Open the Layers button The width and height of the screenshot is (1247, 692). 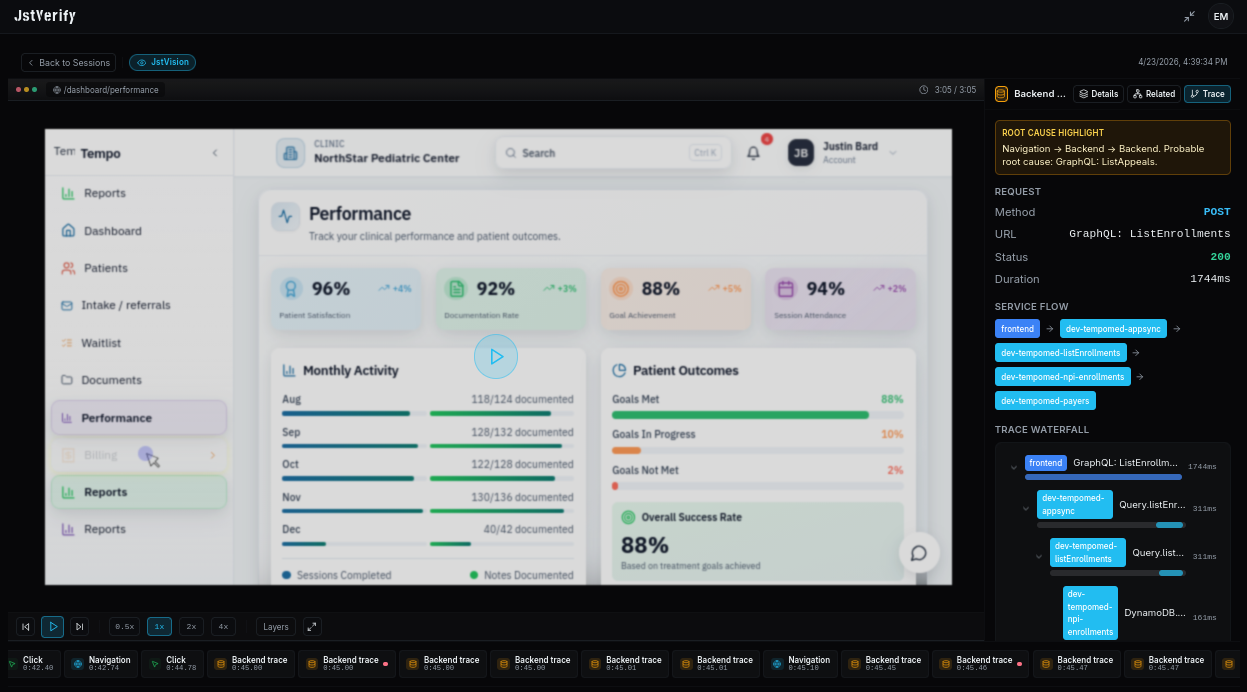point(276,627)
